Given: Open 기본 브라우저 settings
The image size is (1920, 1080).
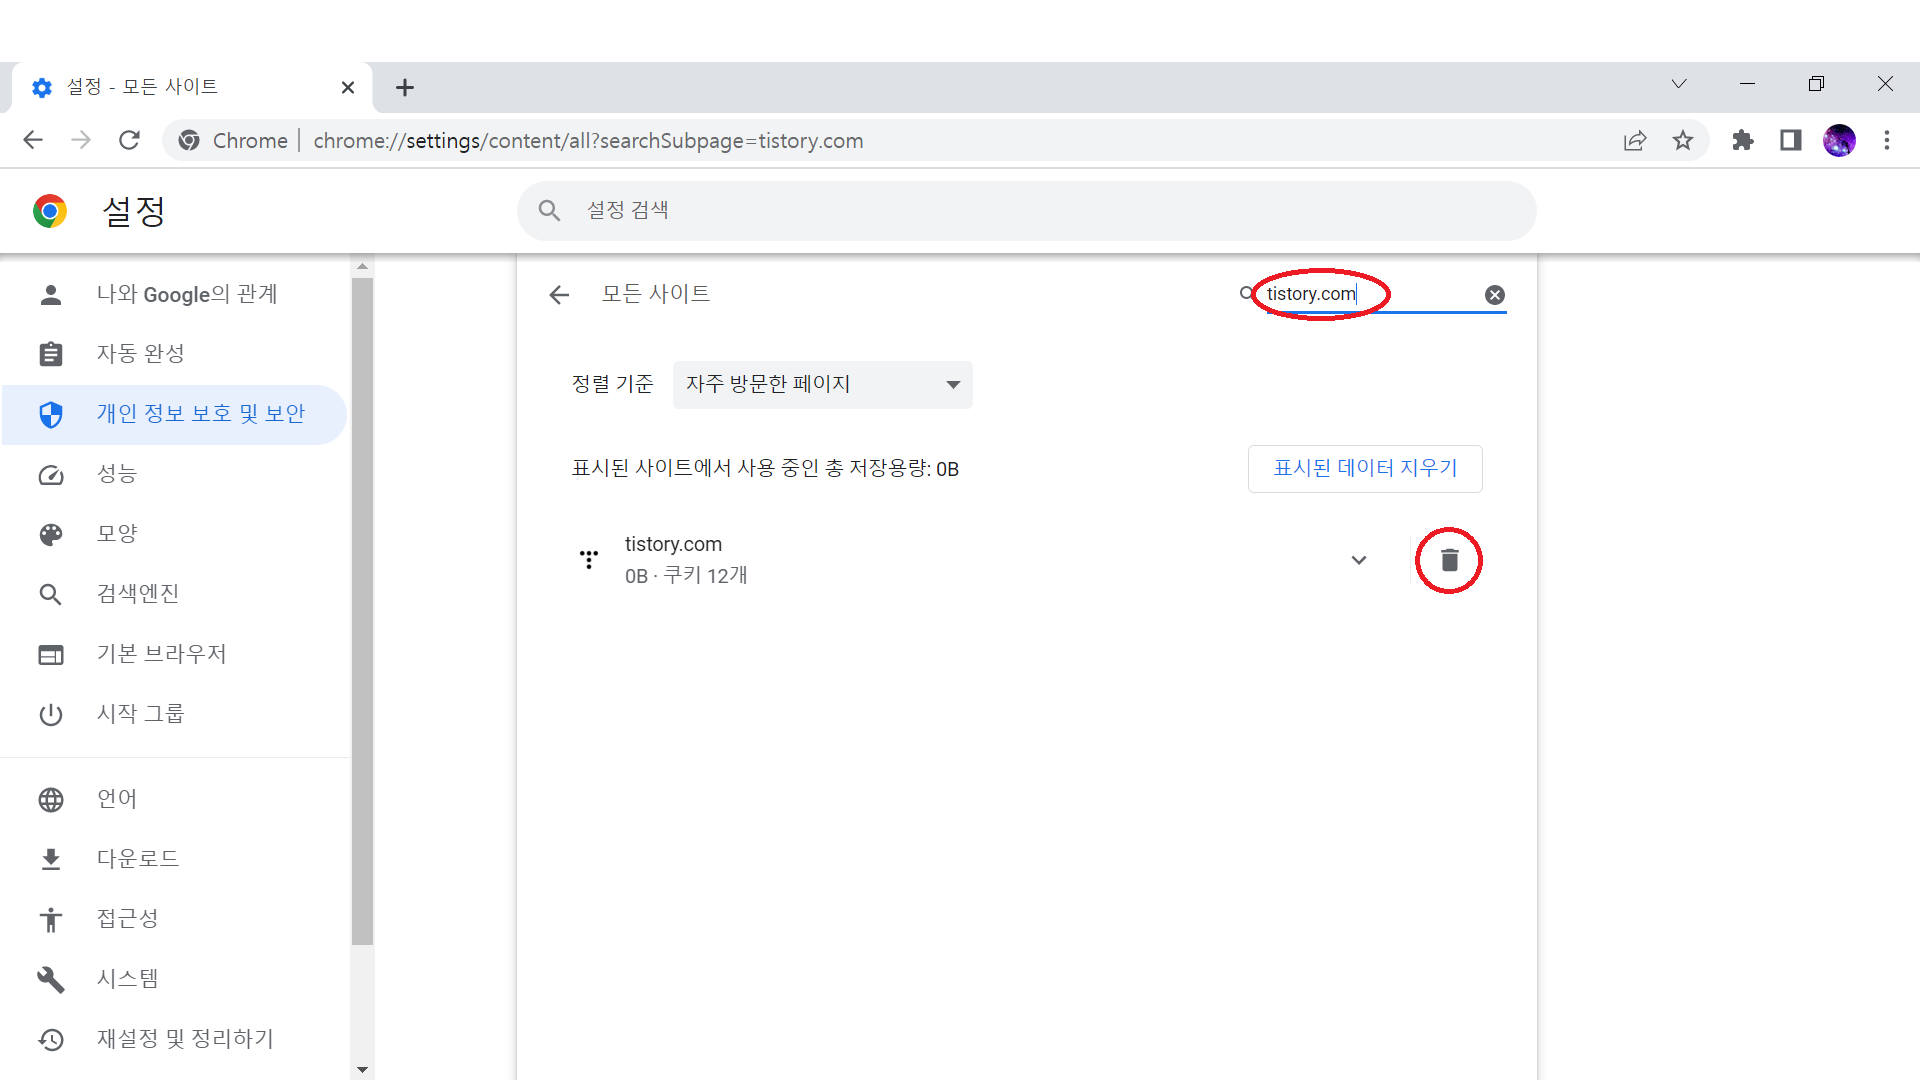Looking at the screenshot, I should [x=174, y=654].
